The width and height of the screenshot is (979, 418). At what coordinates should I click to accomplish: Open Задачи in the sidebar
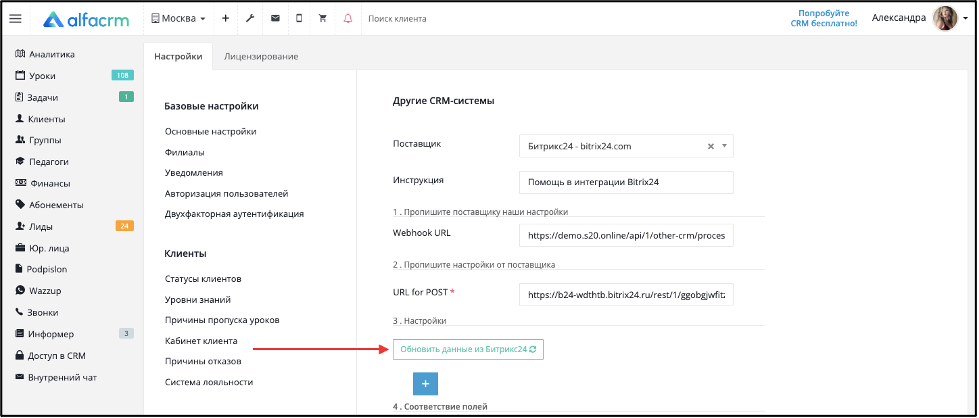pos(36,97)
